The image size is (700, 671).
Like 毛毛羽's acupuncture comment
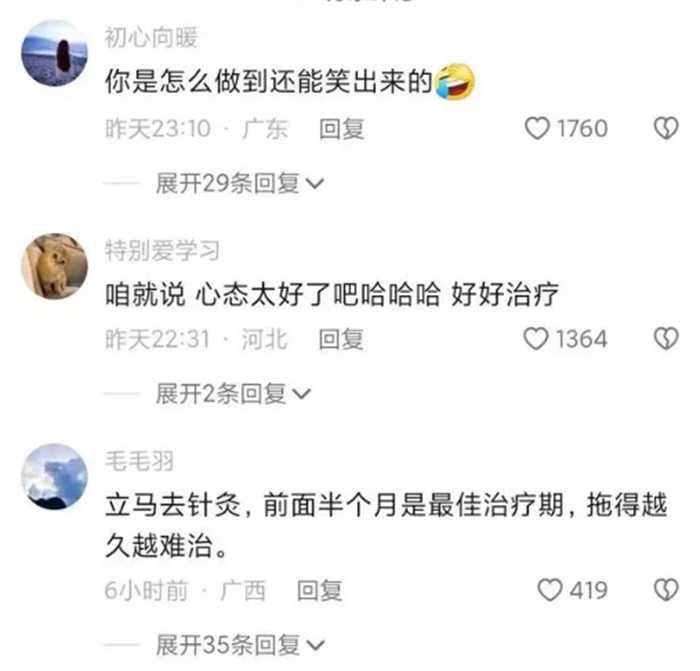pos(550,590)
